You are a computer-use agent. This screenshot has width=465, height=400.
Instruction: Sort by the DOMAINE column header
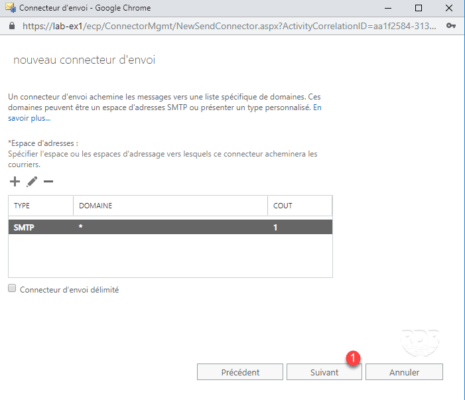(170, 206)
